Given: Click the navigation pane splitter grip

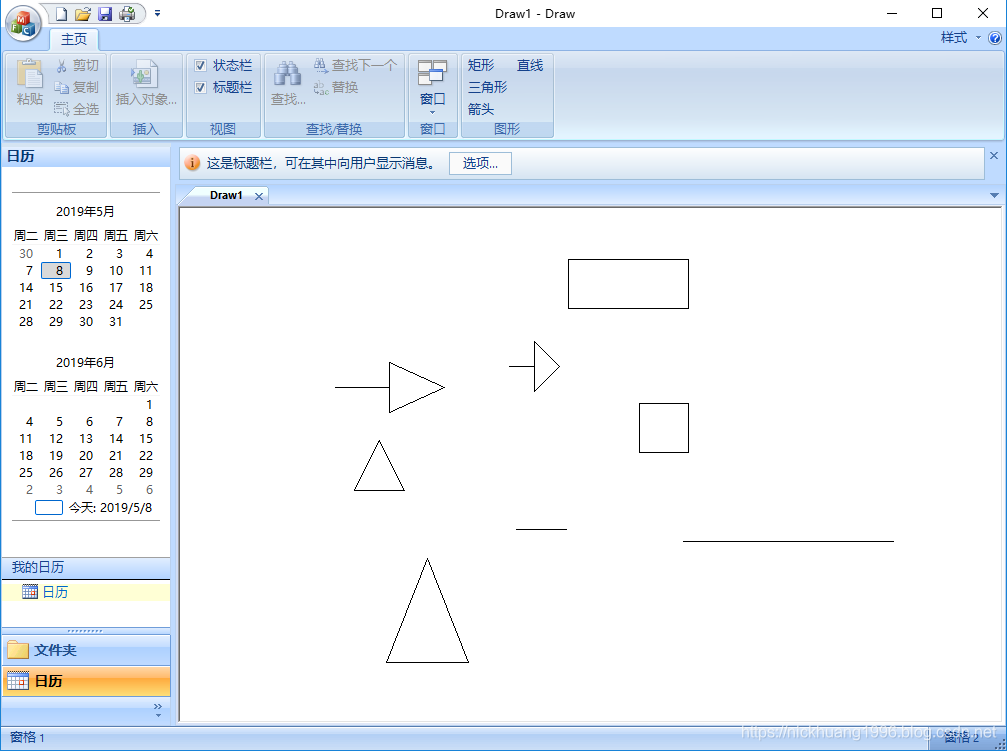Looking at the screenshot, I should pyautogui.click(x=86, y=631).
